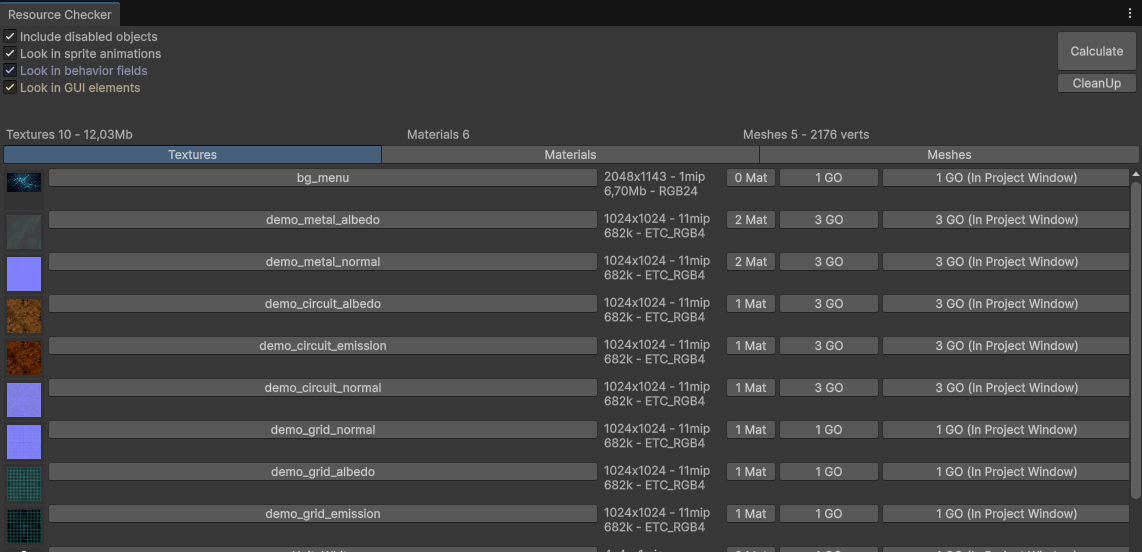Viewport: 1142px width, 552px height.
Task: Click 1 Mat button for demo_grid_emission
Action: pyautogui.click(x=751, y=513)
